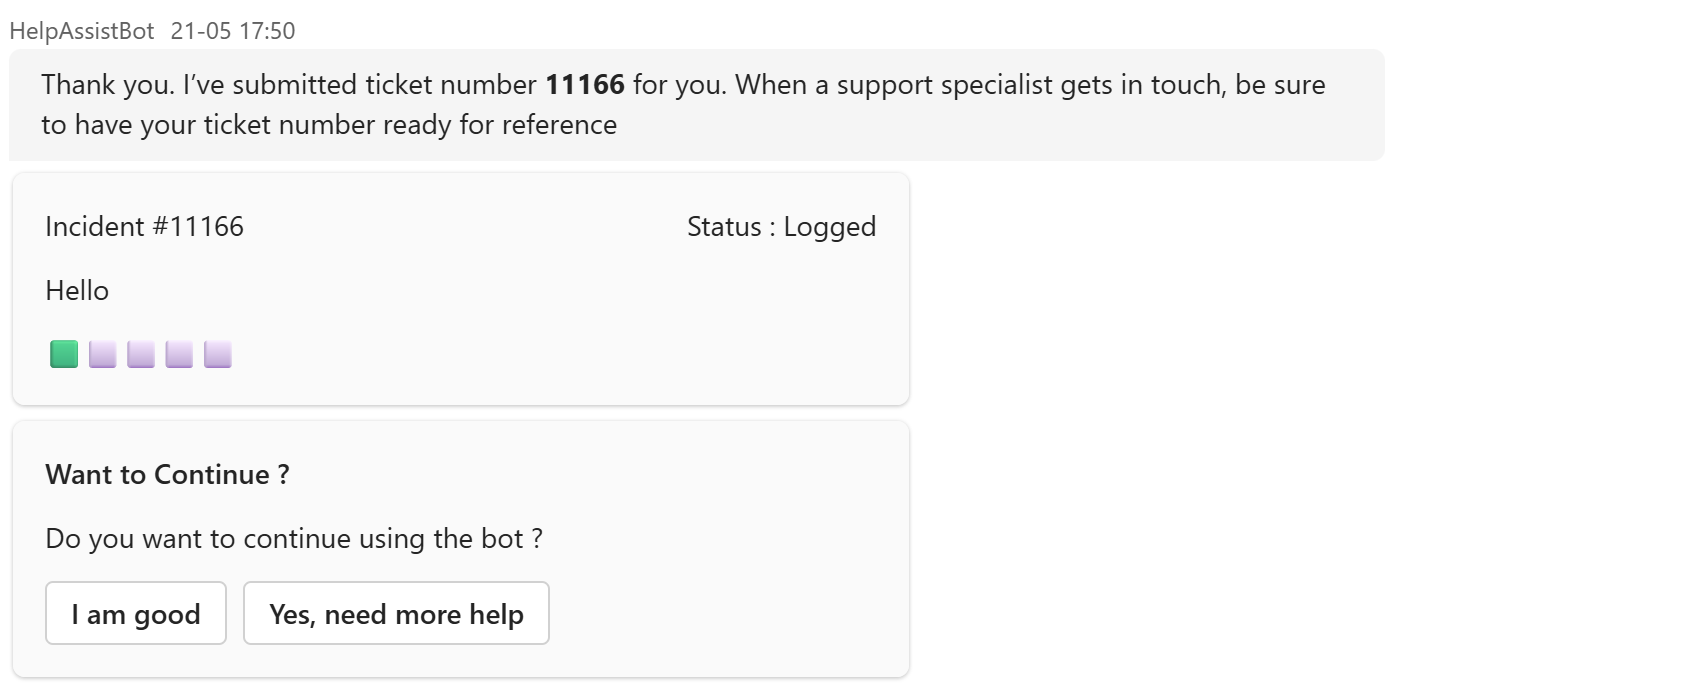Image resolution: width=1681 pixels, height=683 pixels.
Task: Click the "Want to Continue ?" heading
Action: pyautogui.click(x=167, y=475)
